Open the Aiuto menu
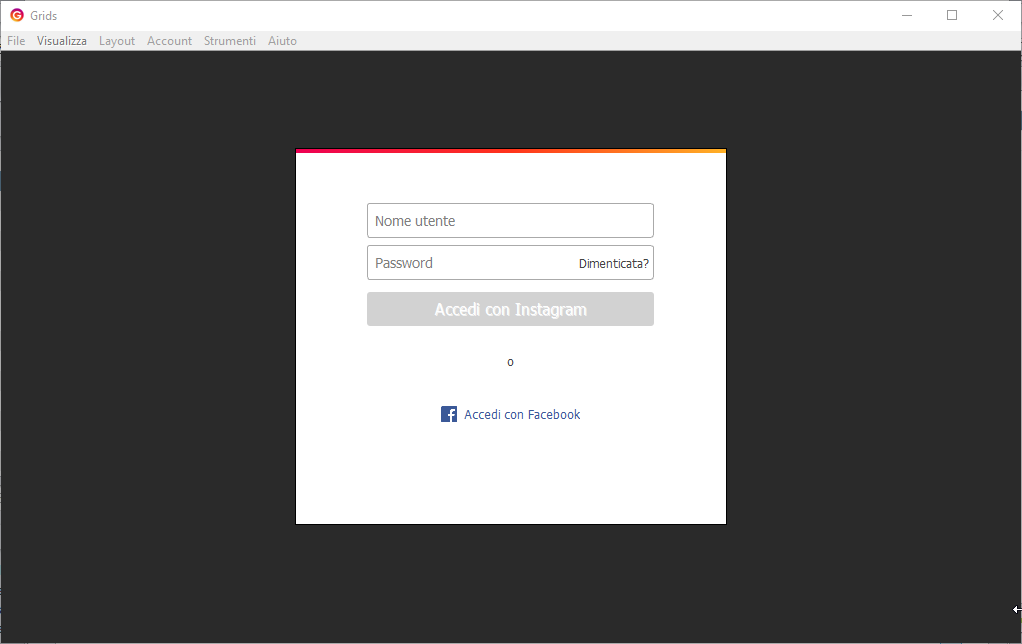The image size is (1022, 644). 282,40
